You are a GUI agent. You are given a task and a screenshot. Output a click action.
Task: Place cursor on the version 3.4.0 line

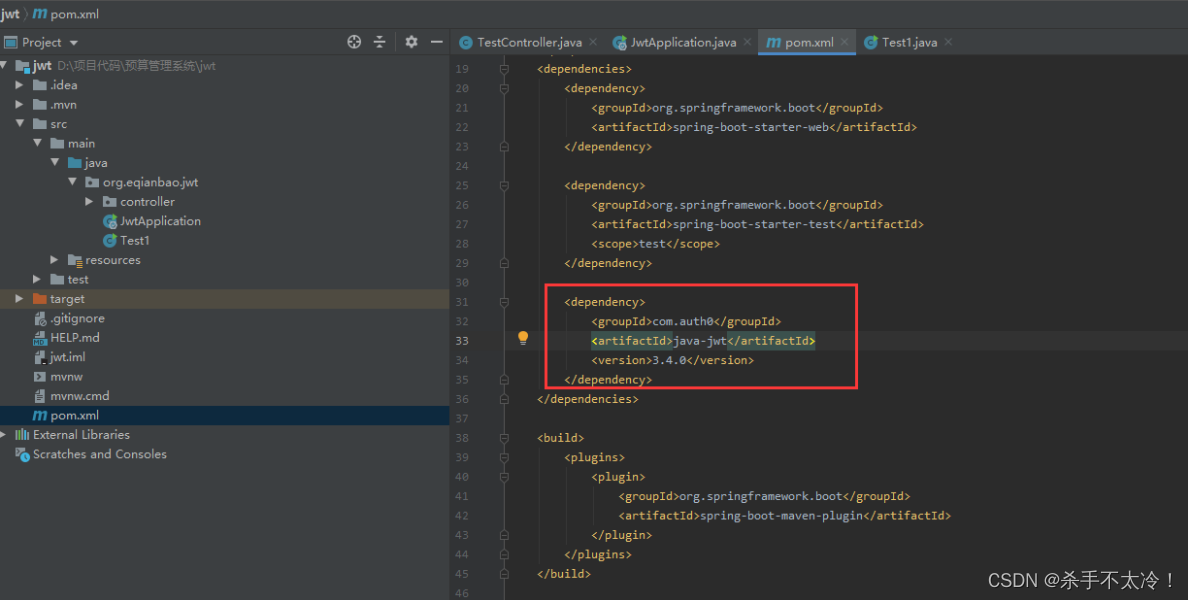click(x=672, y=360)
